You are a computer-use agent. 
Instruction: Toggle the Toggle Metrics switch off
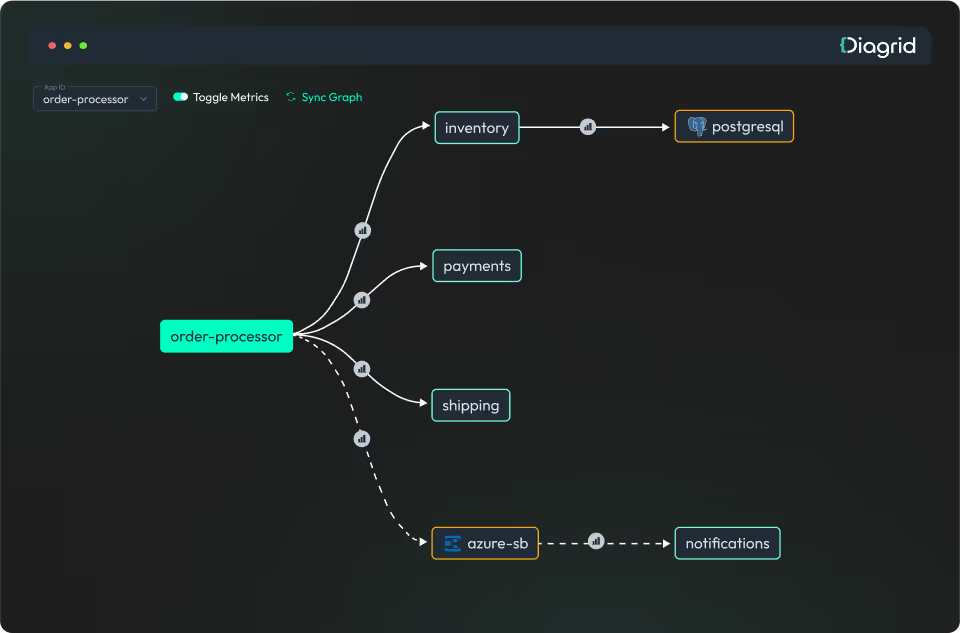pyautogui.click(x=180, y=97)
